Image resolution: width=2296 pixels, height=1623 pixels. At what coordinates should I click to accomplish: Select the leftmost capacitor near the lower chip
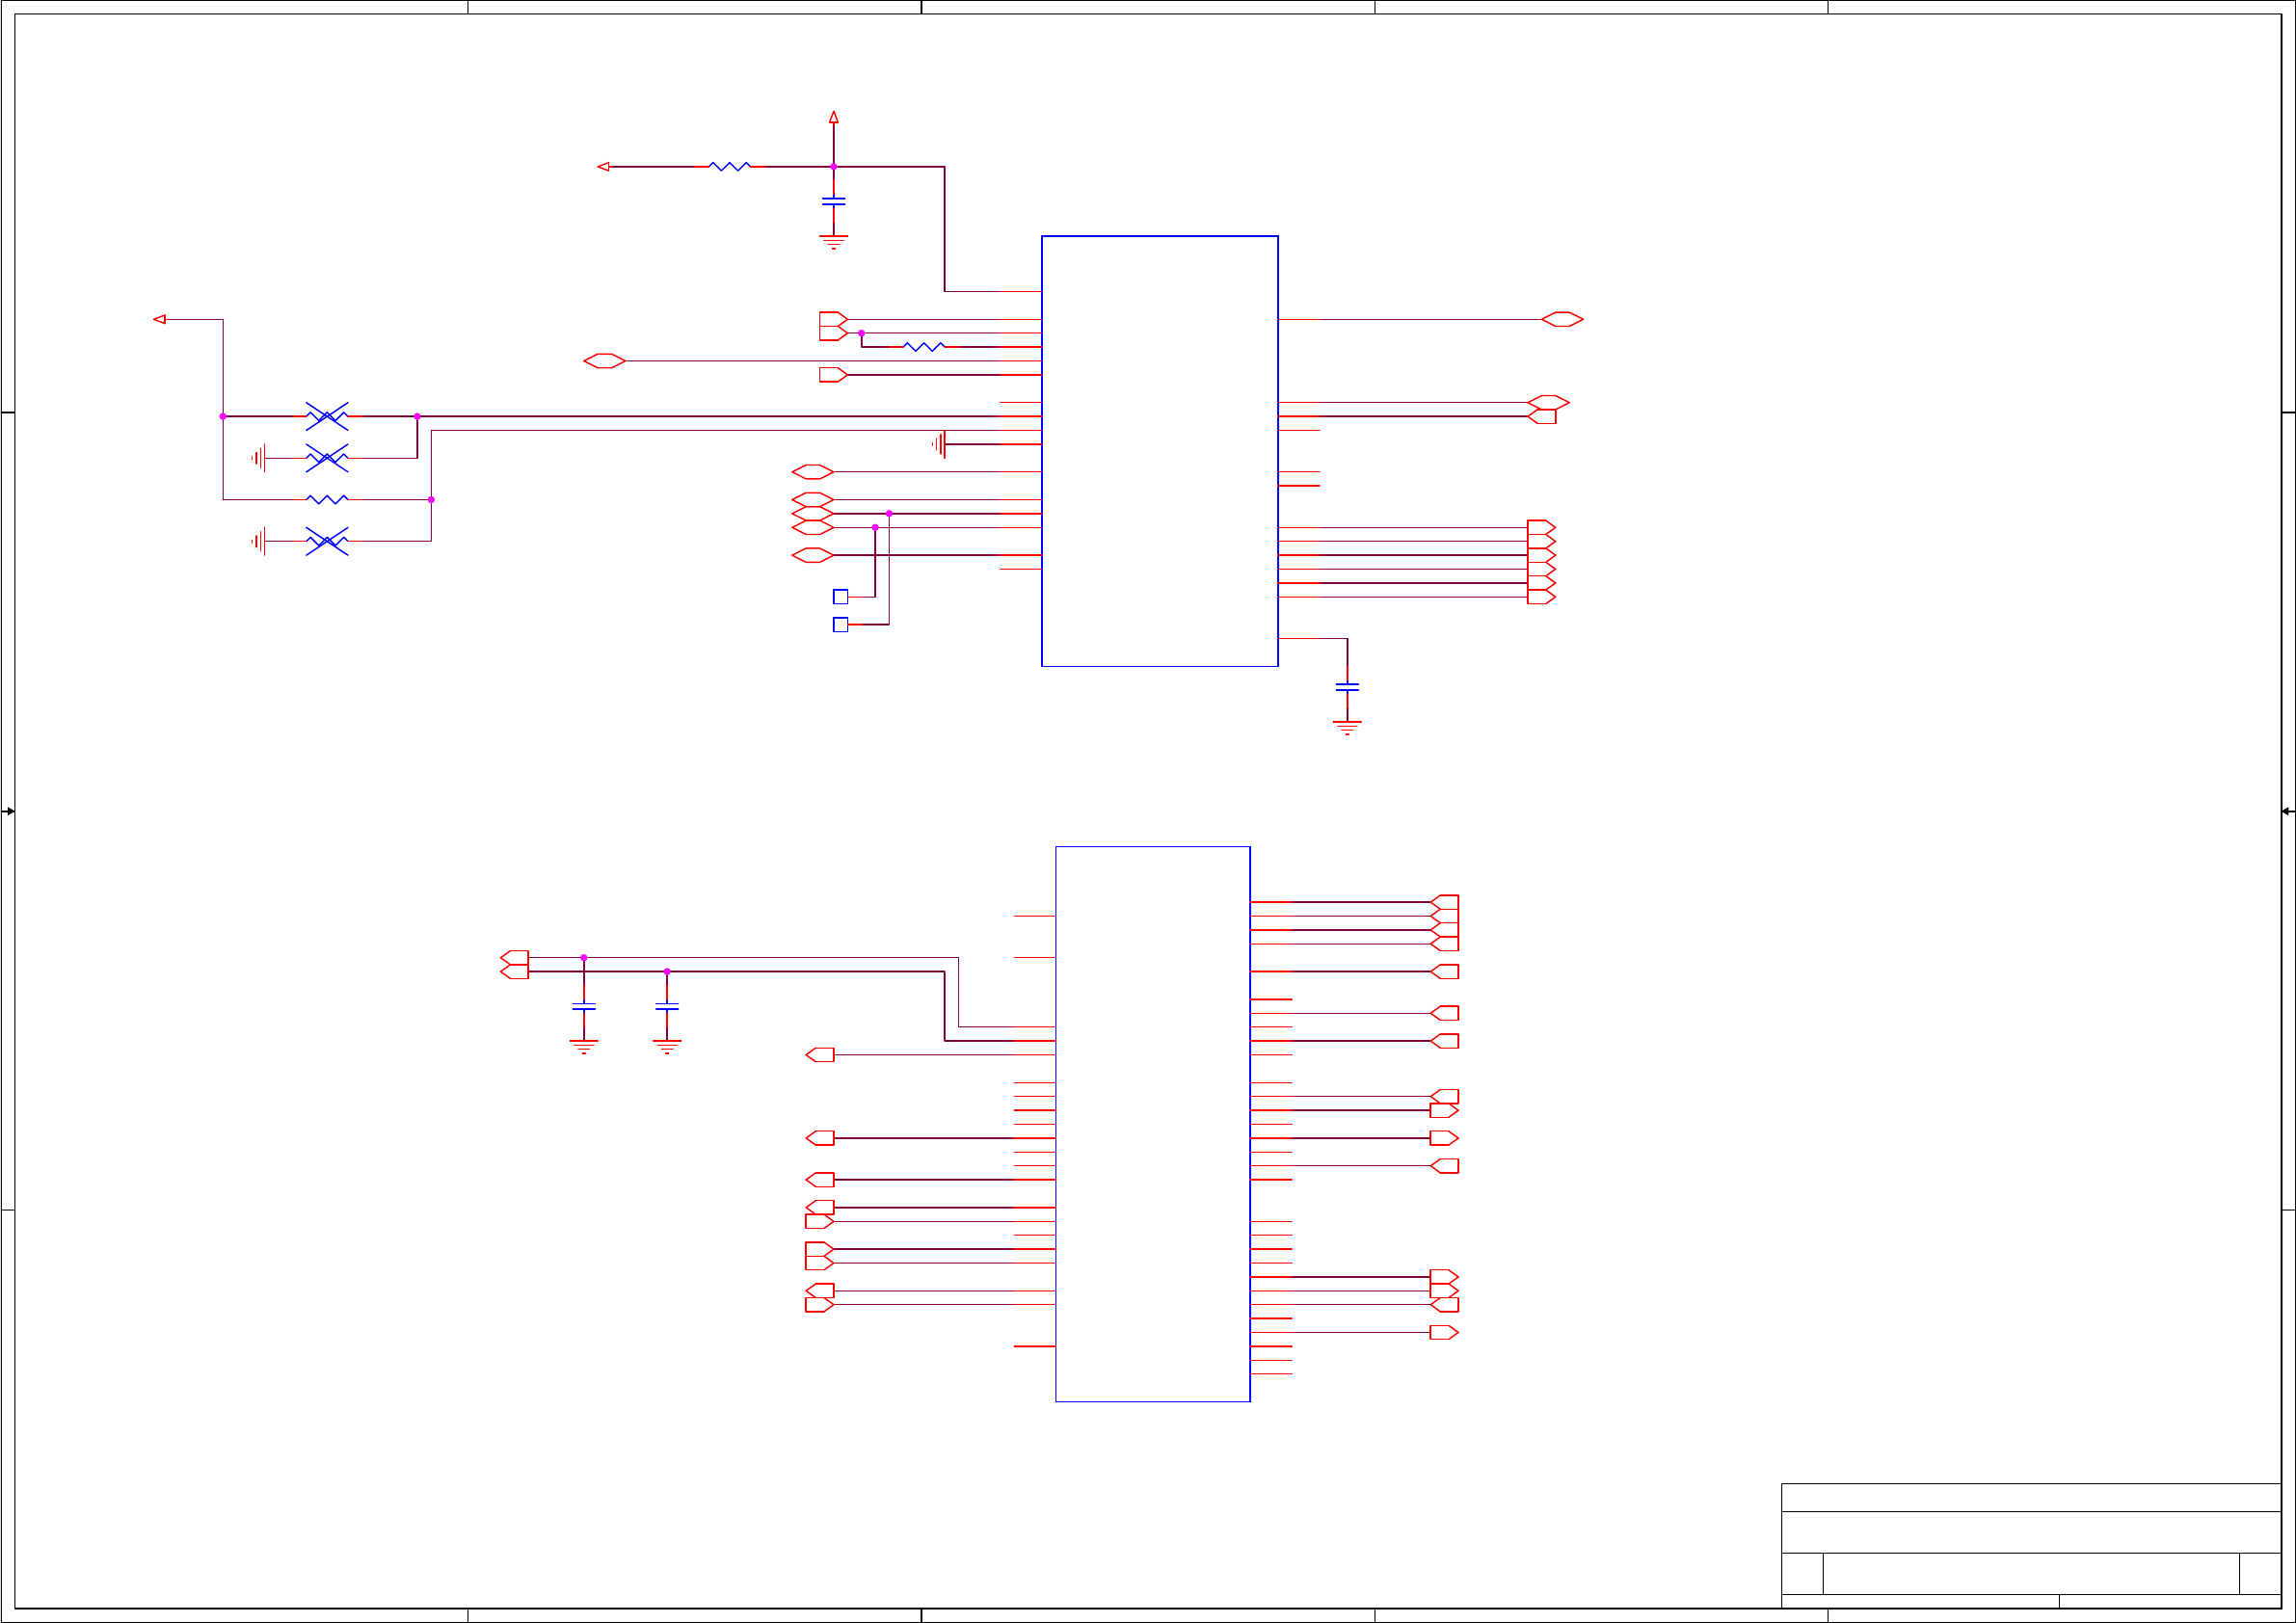[x=584, y=1007]
